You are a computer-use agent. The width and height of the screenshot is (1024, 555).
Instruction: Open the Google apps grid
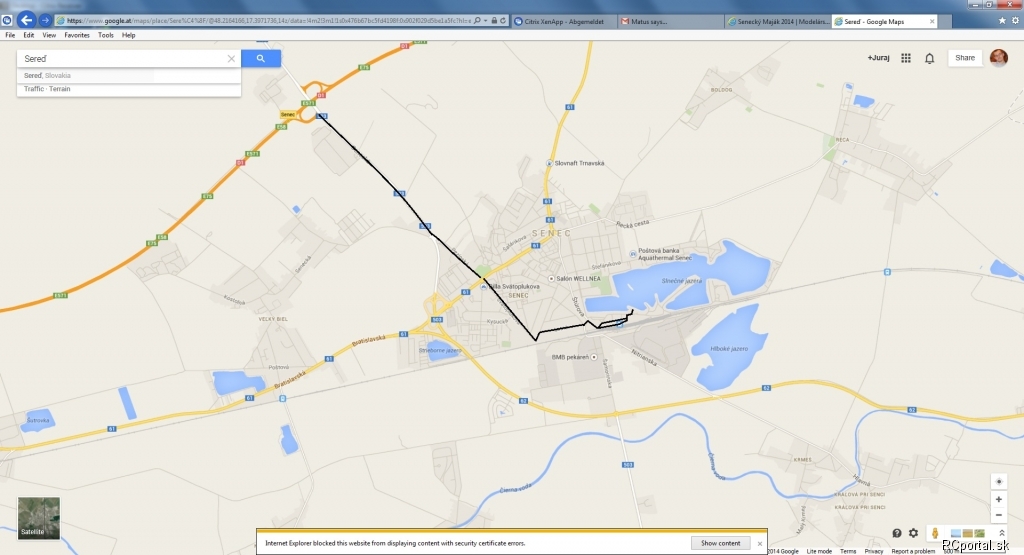tap(906, 58)
